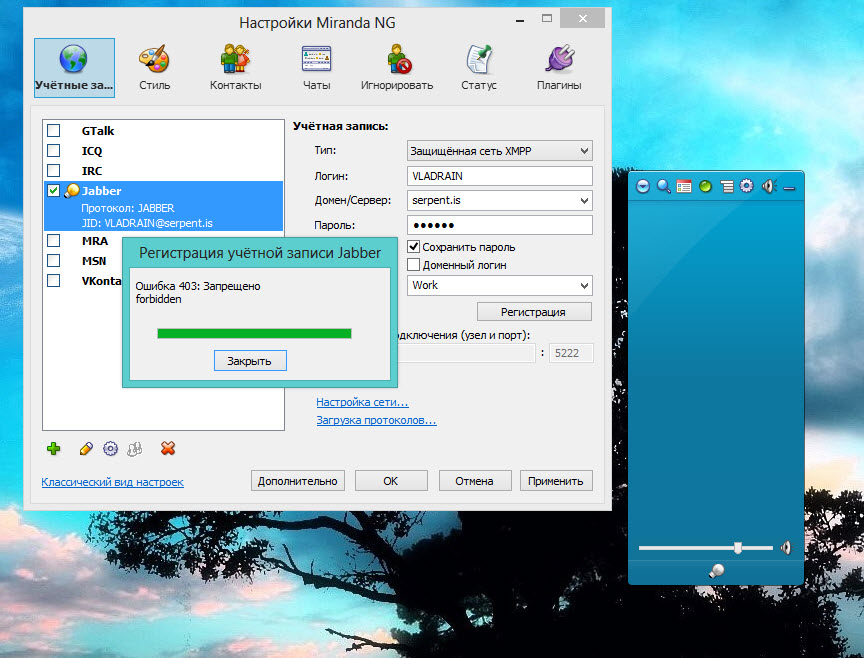This screenshot has height=658, width=864.
Task: Click the Дополнительно button
Action: [x=298, y=481]
